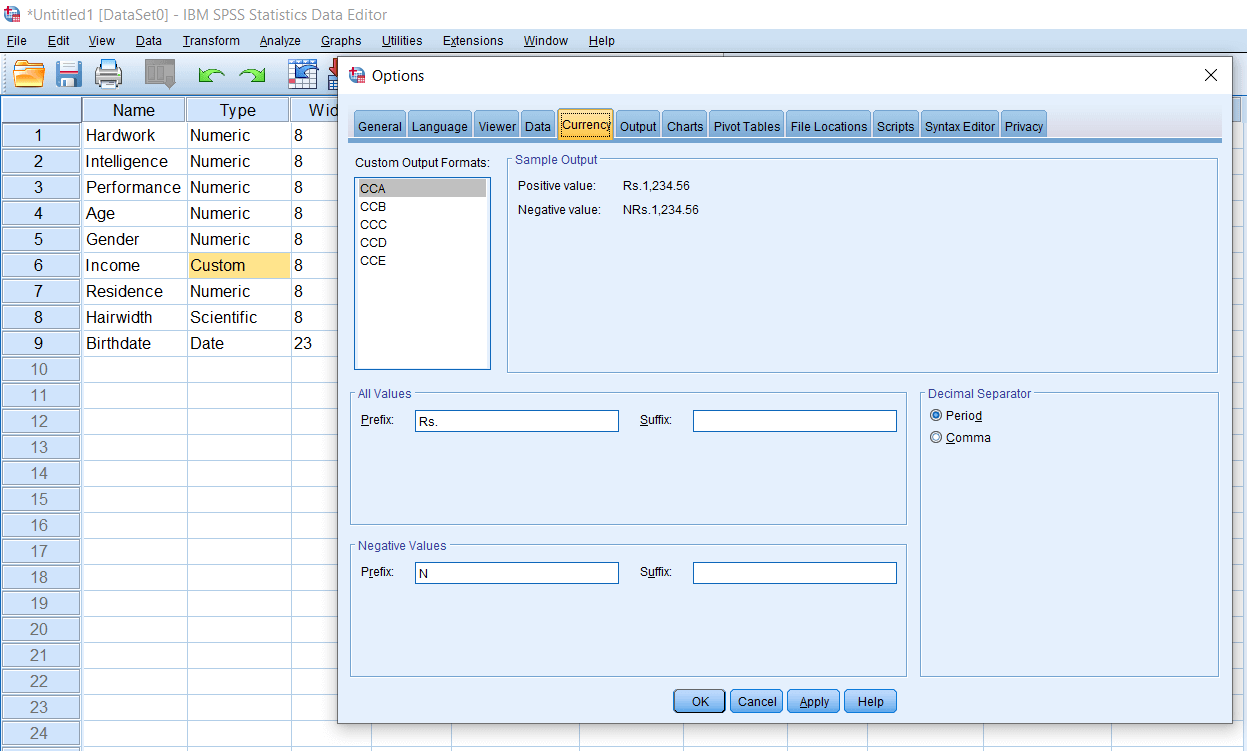Click OK to confirm options
The height and width of the screenshot is (751, 1247).
point(700,702)
